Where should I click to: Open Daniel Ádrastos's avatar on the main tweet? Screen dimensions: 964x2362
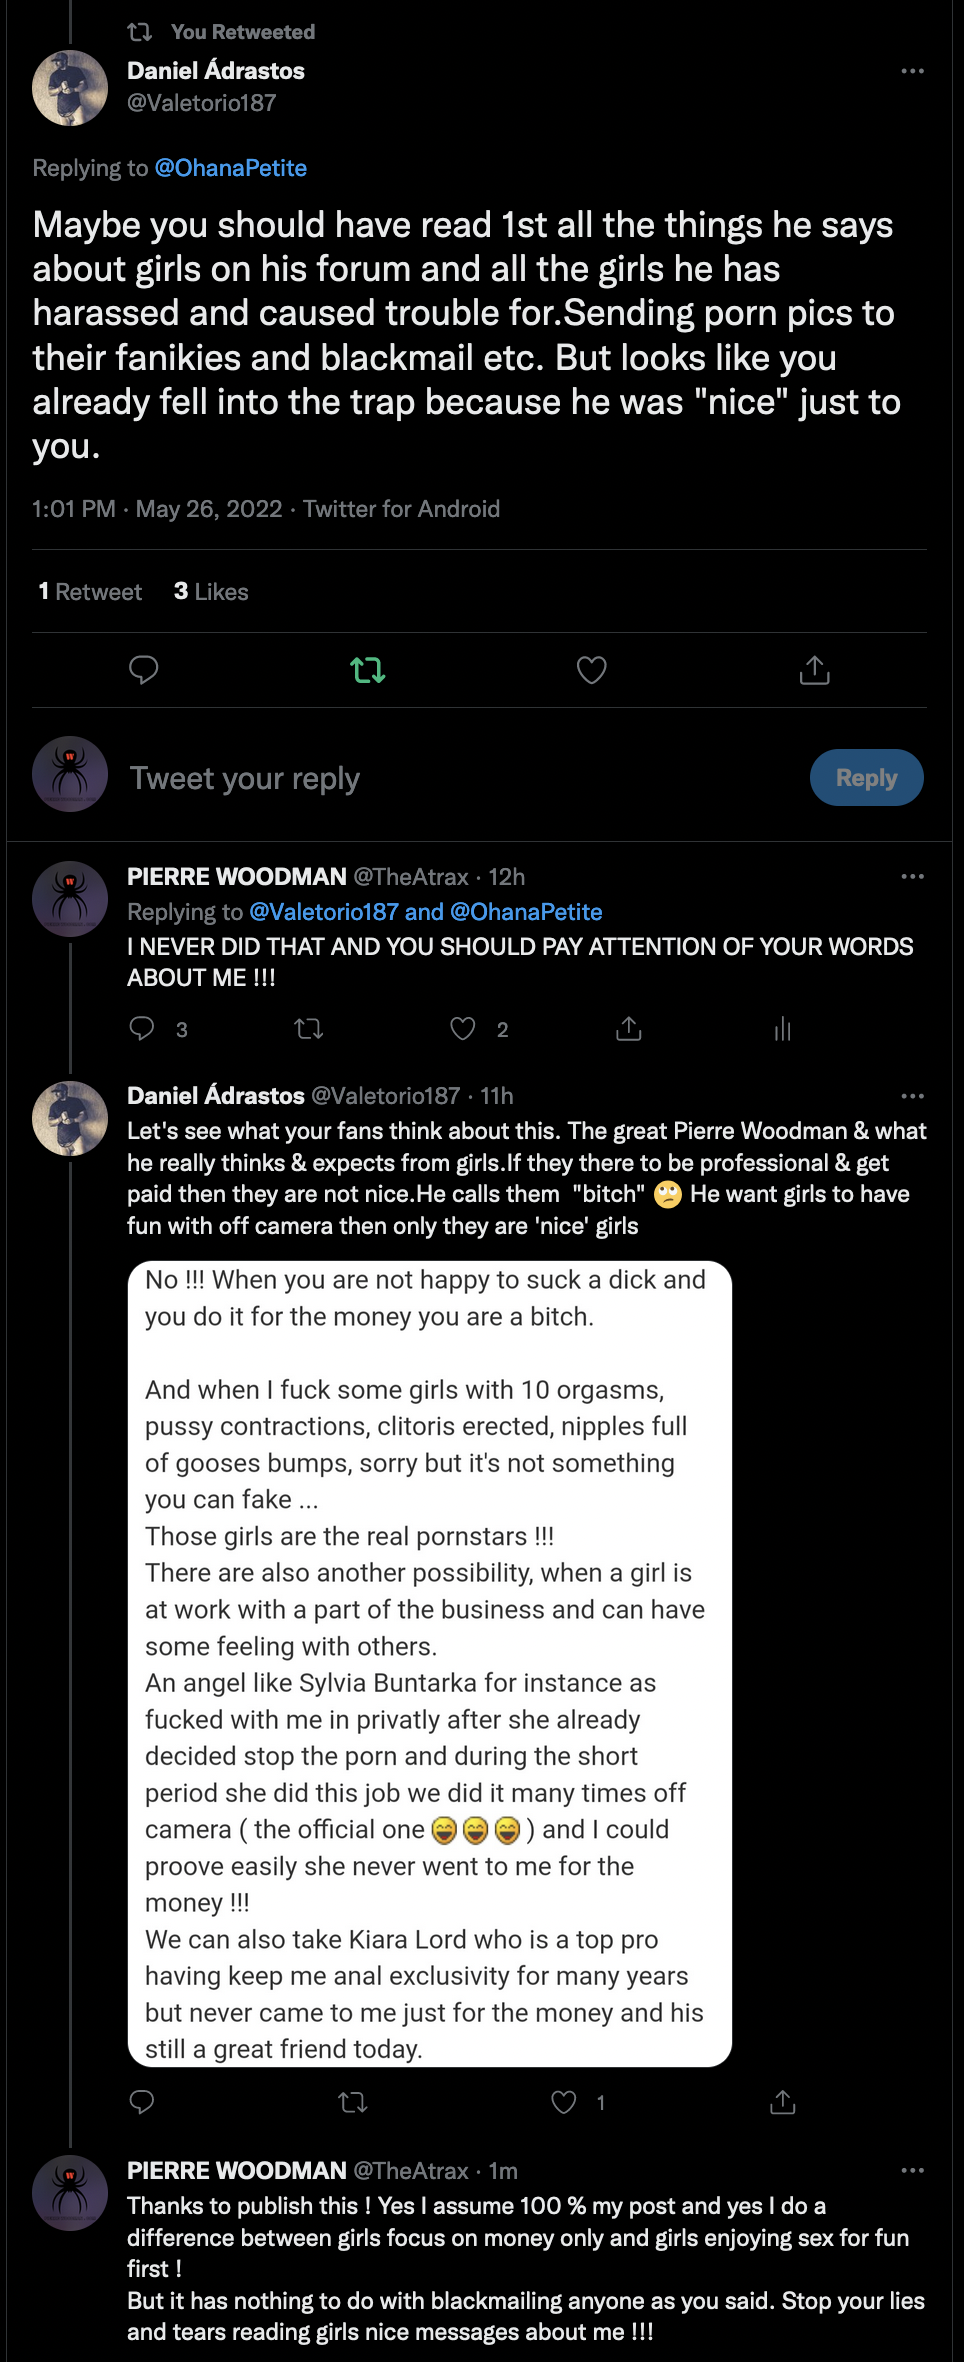tap(70, 88)
